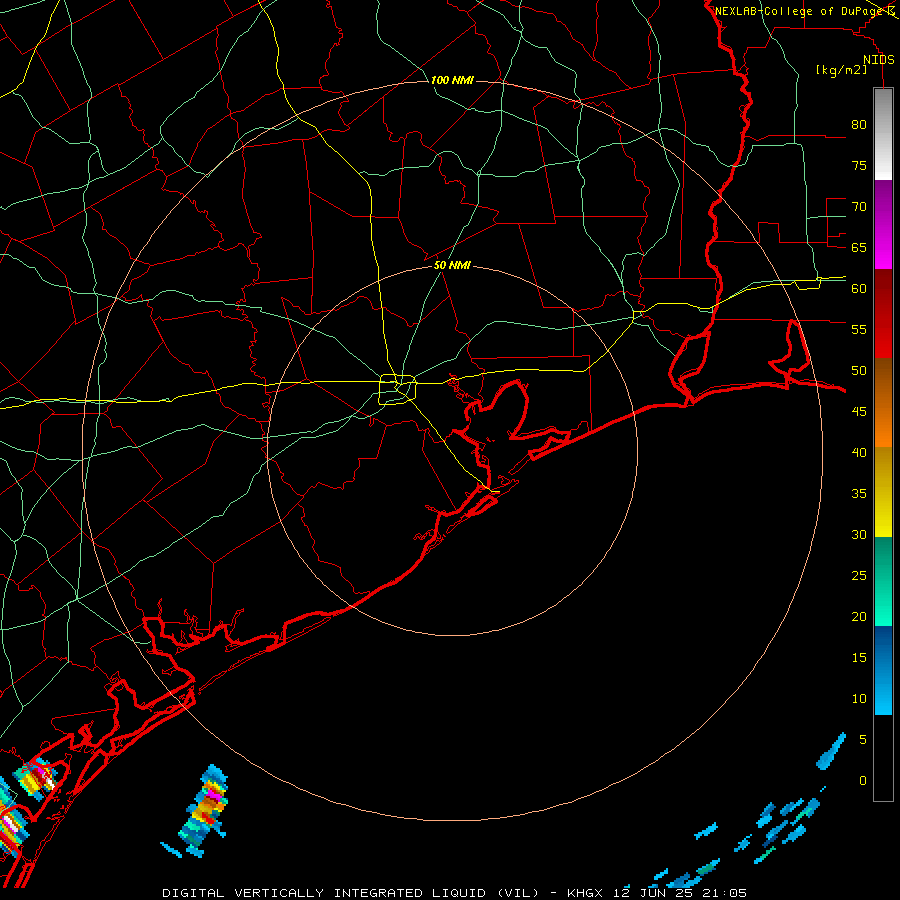Select the magenta-purple segment of the color bar

click(x=883, y=224)
